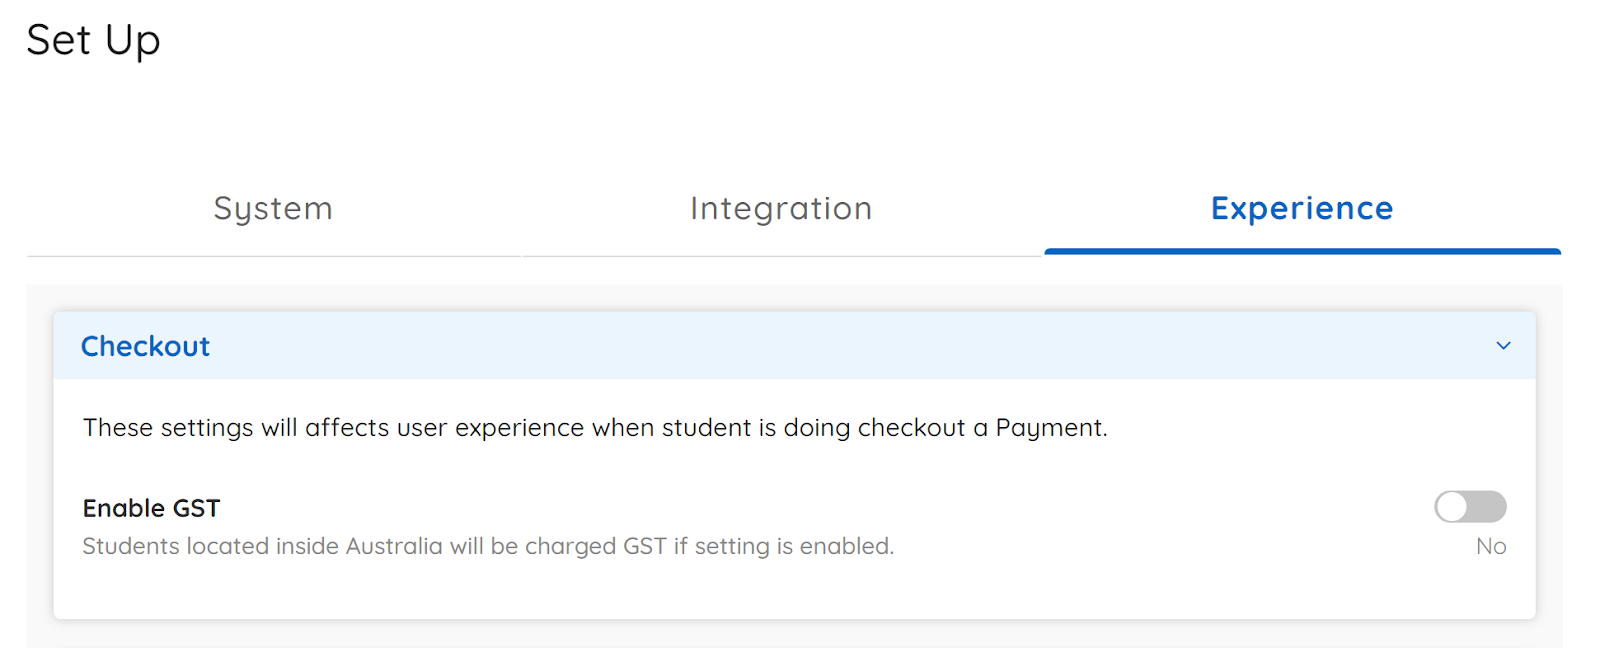Select the Experience tab
This screenshot has width=1600, height=648.
point(1301,209)
